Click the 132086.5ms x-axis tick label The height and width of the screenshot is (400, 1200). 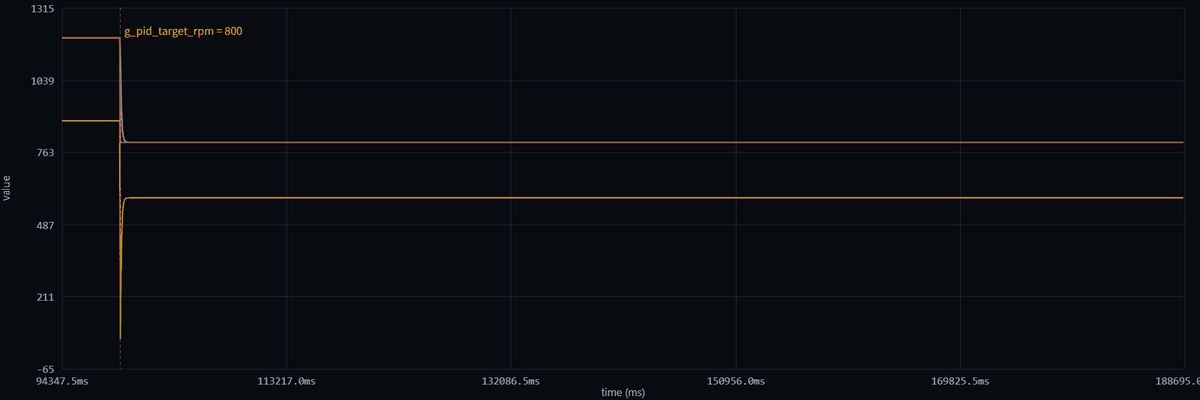click(x=511, y=382)
